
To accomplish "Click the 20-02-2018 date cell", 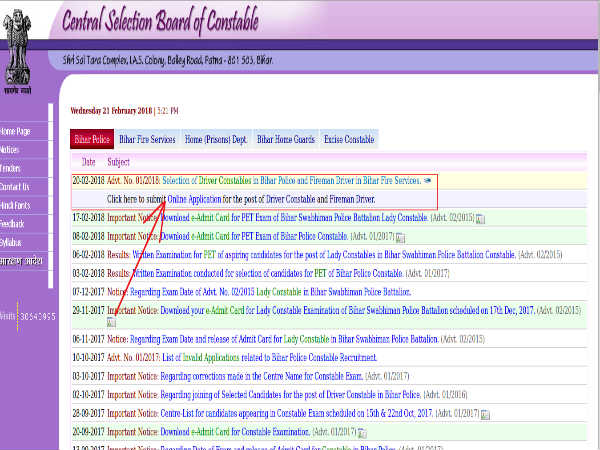I will [88, 181].
